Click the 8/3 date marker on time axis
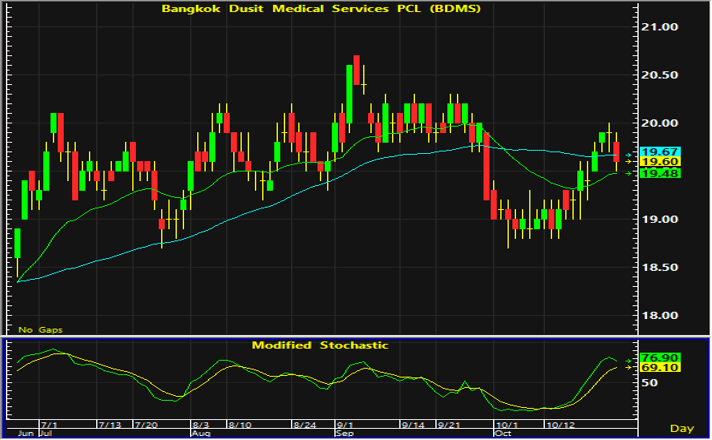 click(x=201, y=425)
